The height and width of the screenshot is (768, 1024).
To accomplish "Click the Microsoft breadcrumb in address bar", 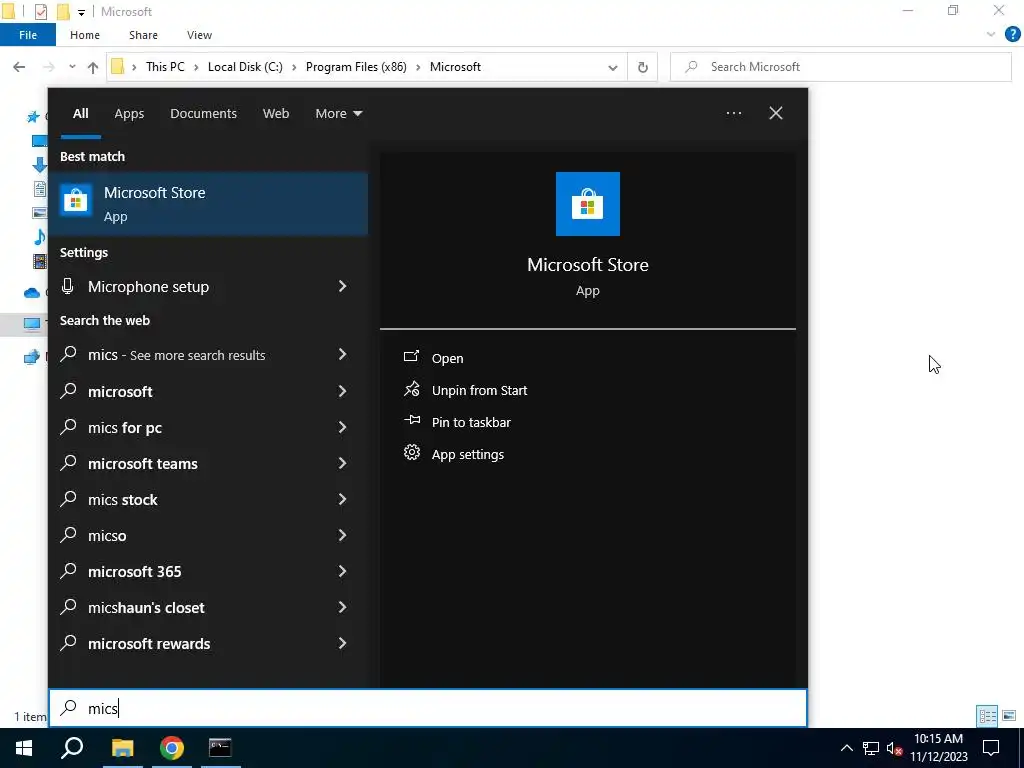I will [455, 67].
